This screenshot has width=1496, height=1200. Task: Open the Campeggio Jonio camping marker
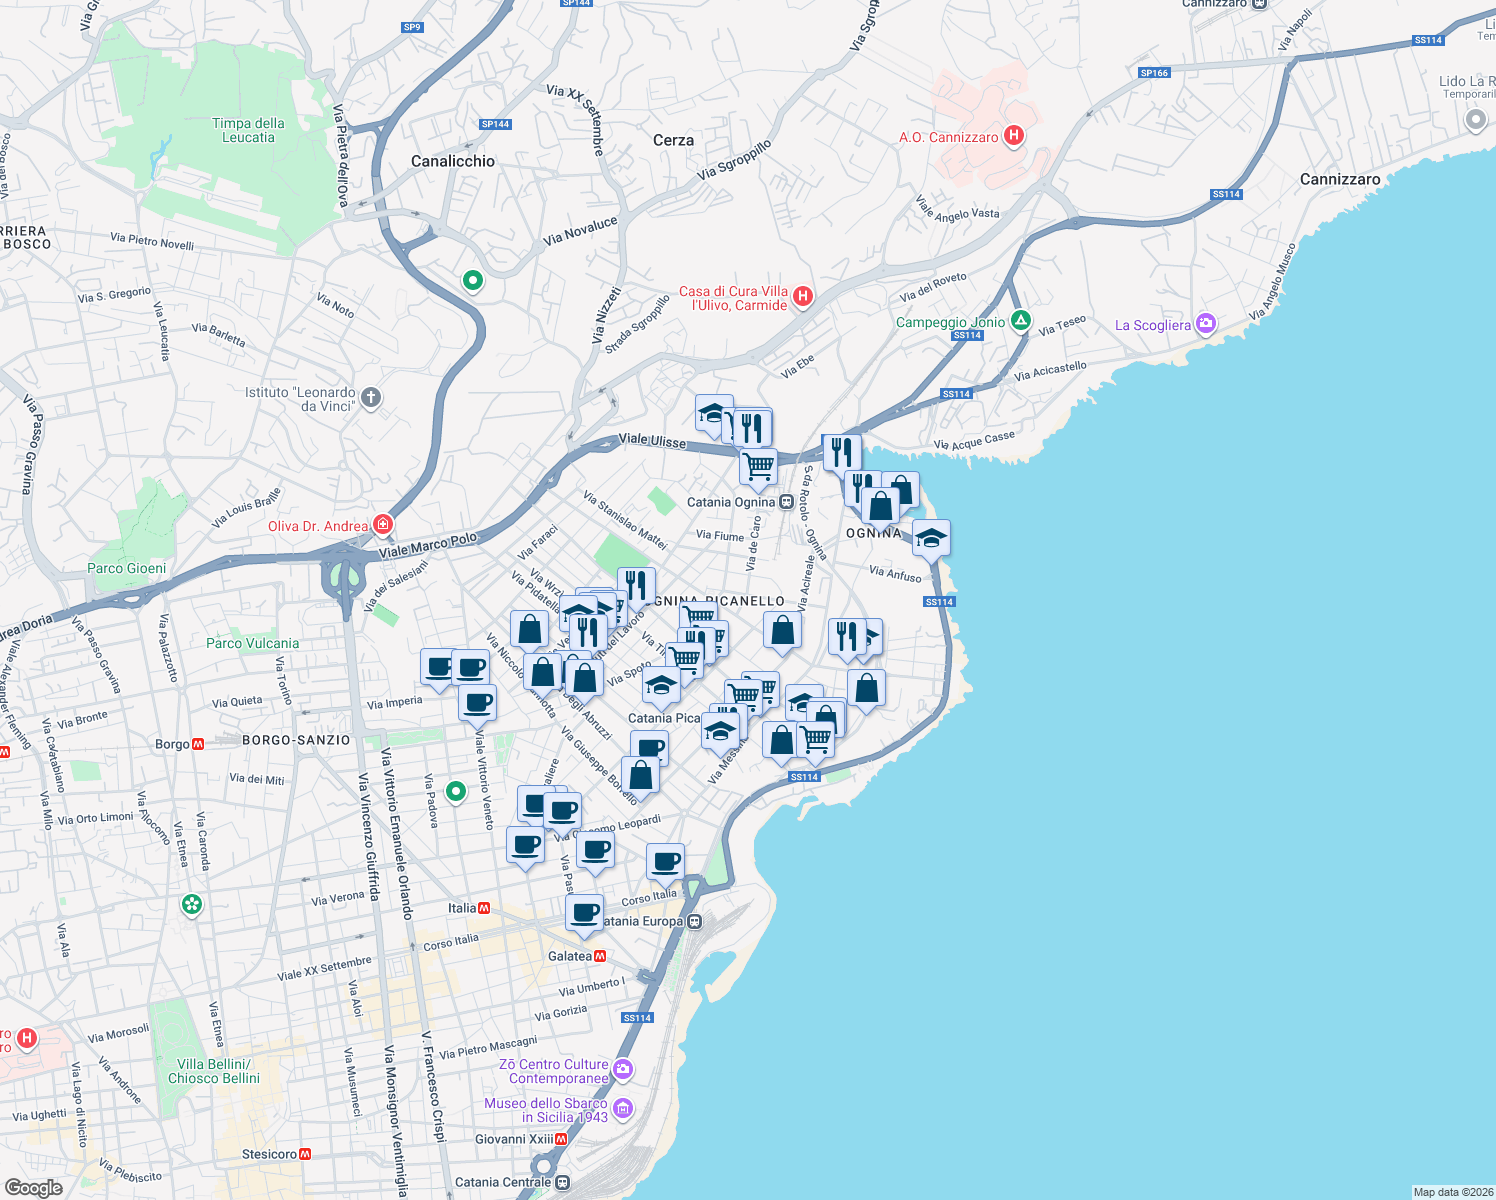click(1019, 322)
